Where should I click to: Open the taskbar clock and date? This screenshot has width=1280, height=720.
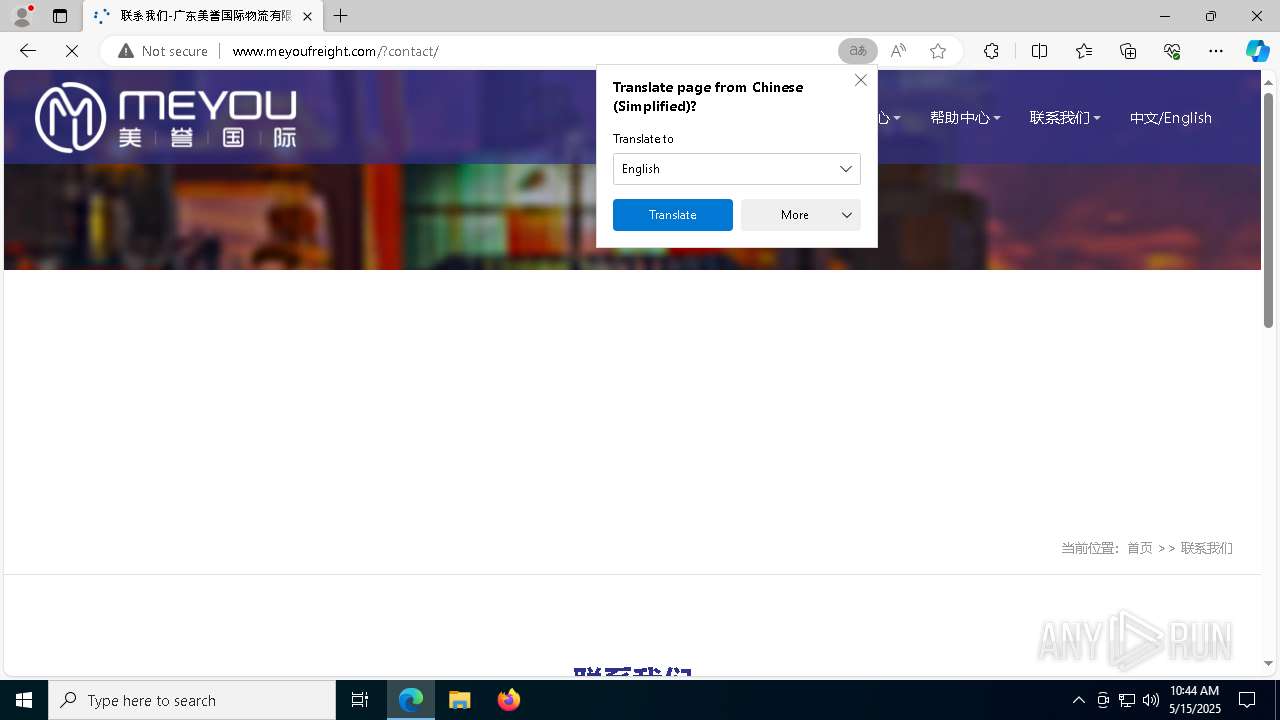point(1195,700)
